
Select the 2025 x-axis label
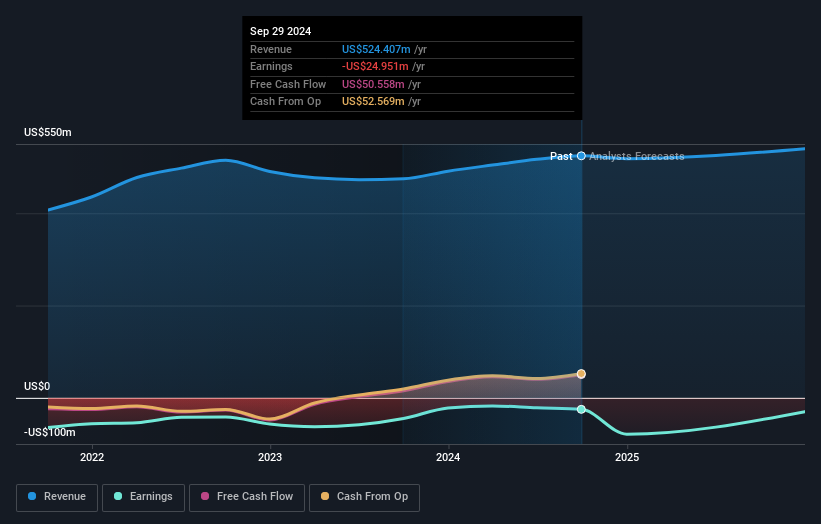pyautogui.click(x=627, y=458)
